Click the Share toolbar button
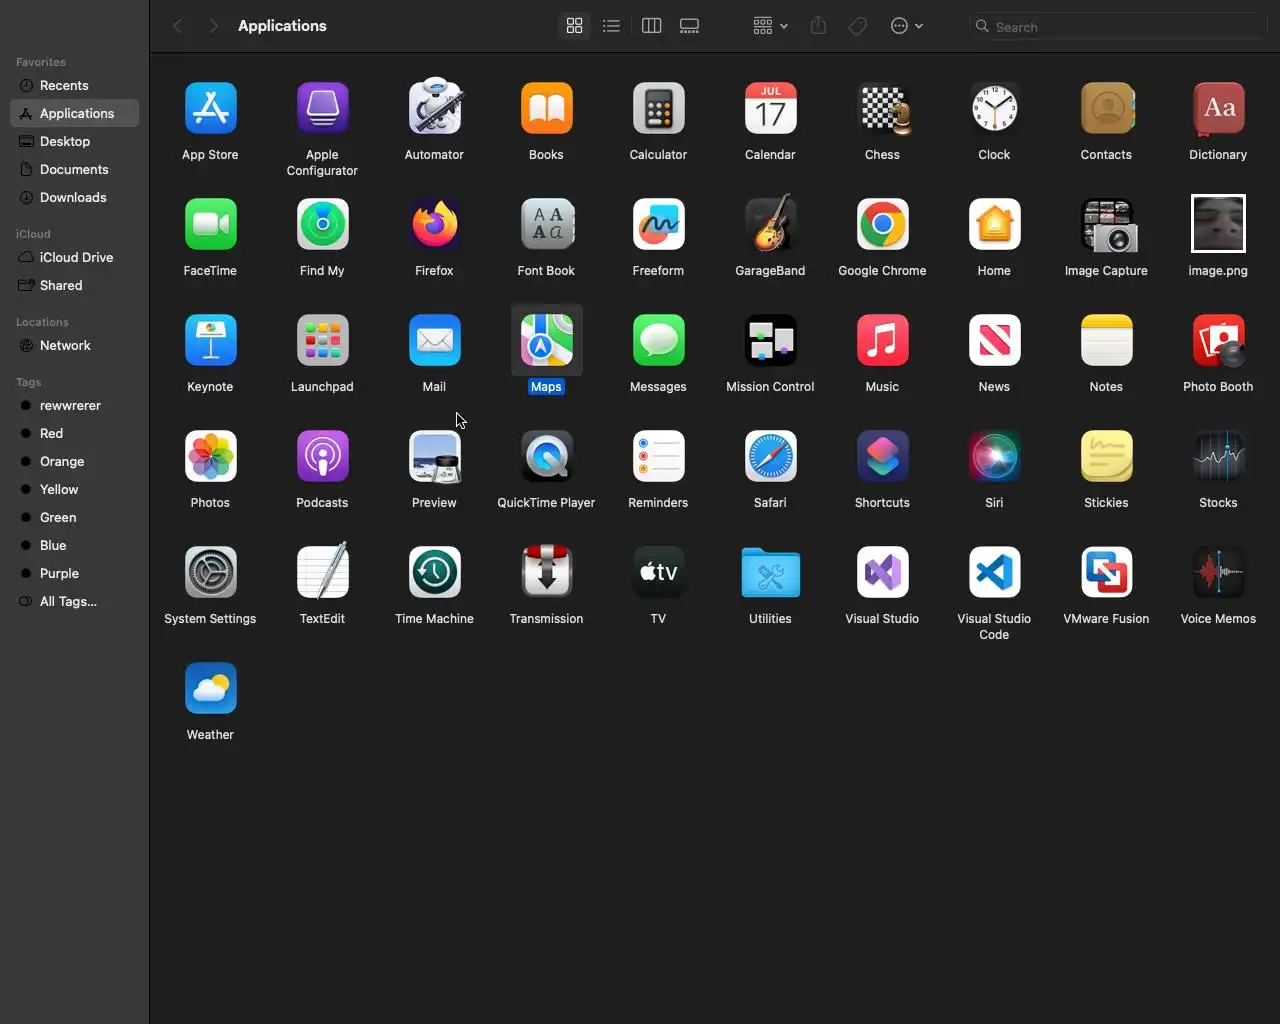This screenshot has height=1024, width=1280. click(x=818, y=26)
